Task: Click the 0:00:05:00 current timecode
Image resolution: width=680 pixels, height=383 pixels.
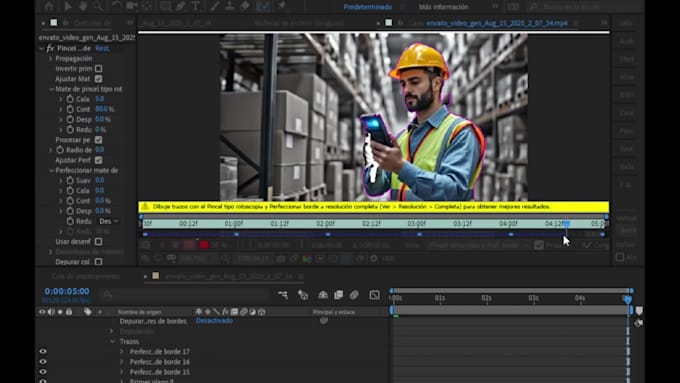Action: (67, 291)
